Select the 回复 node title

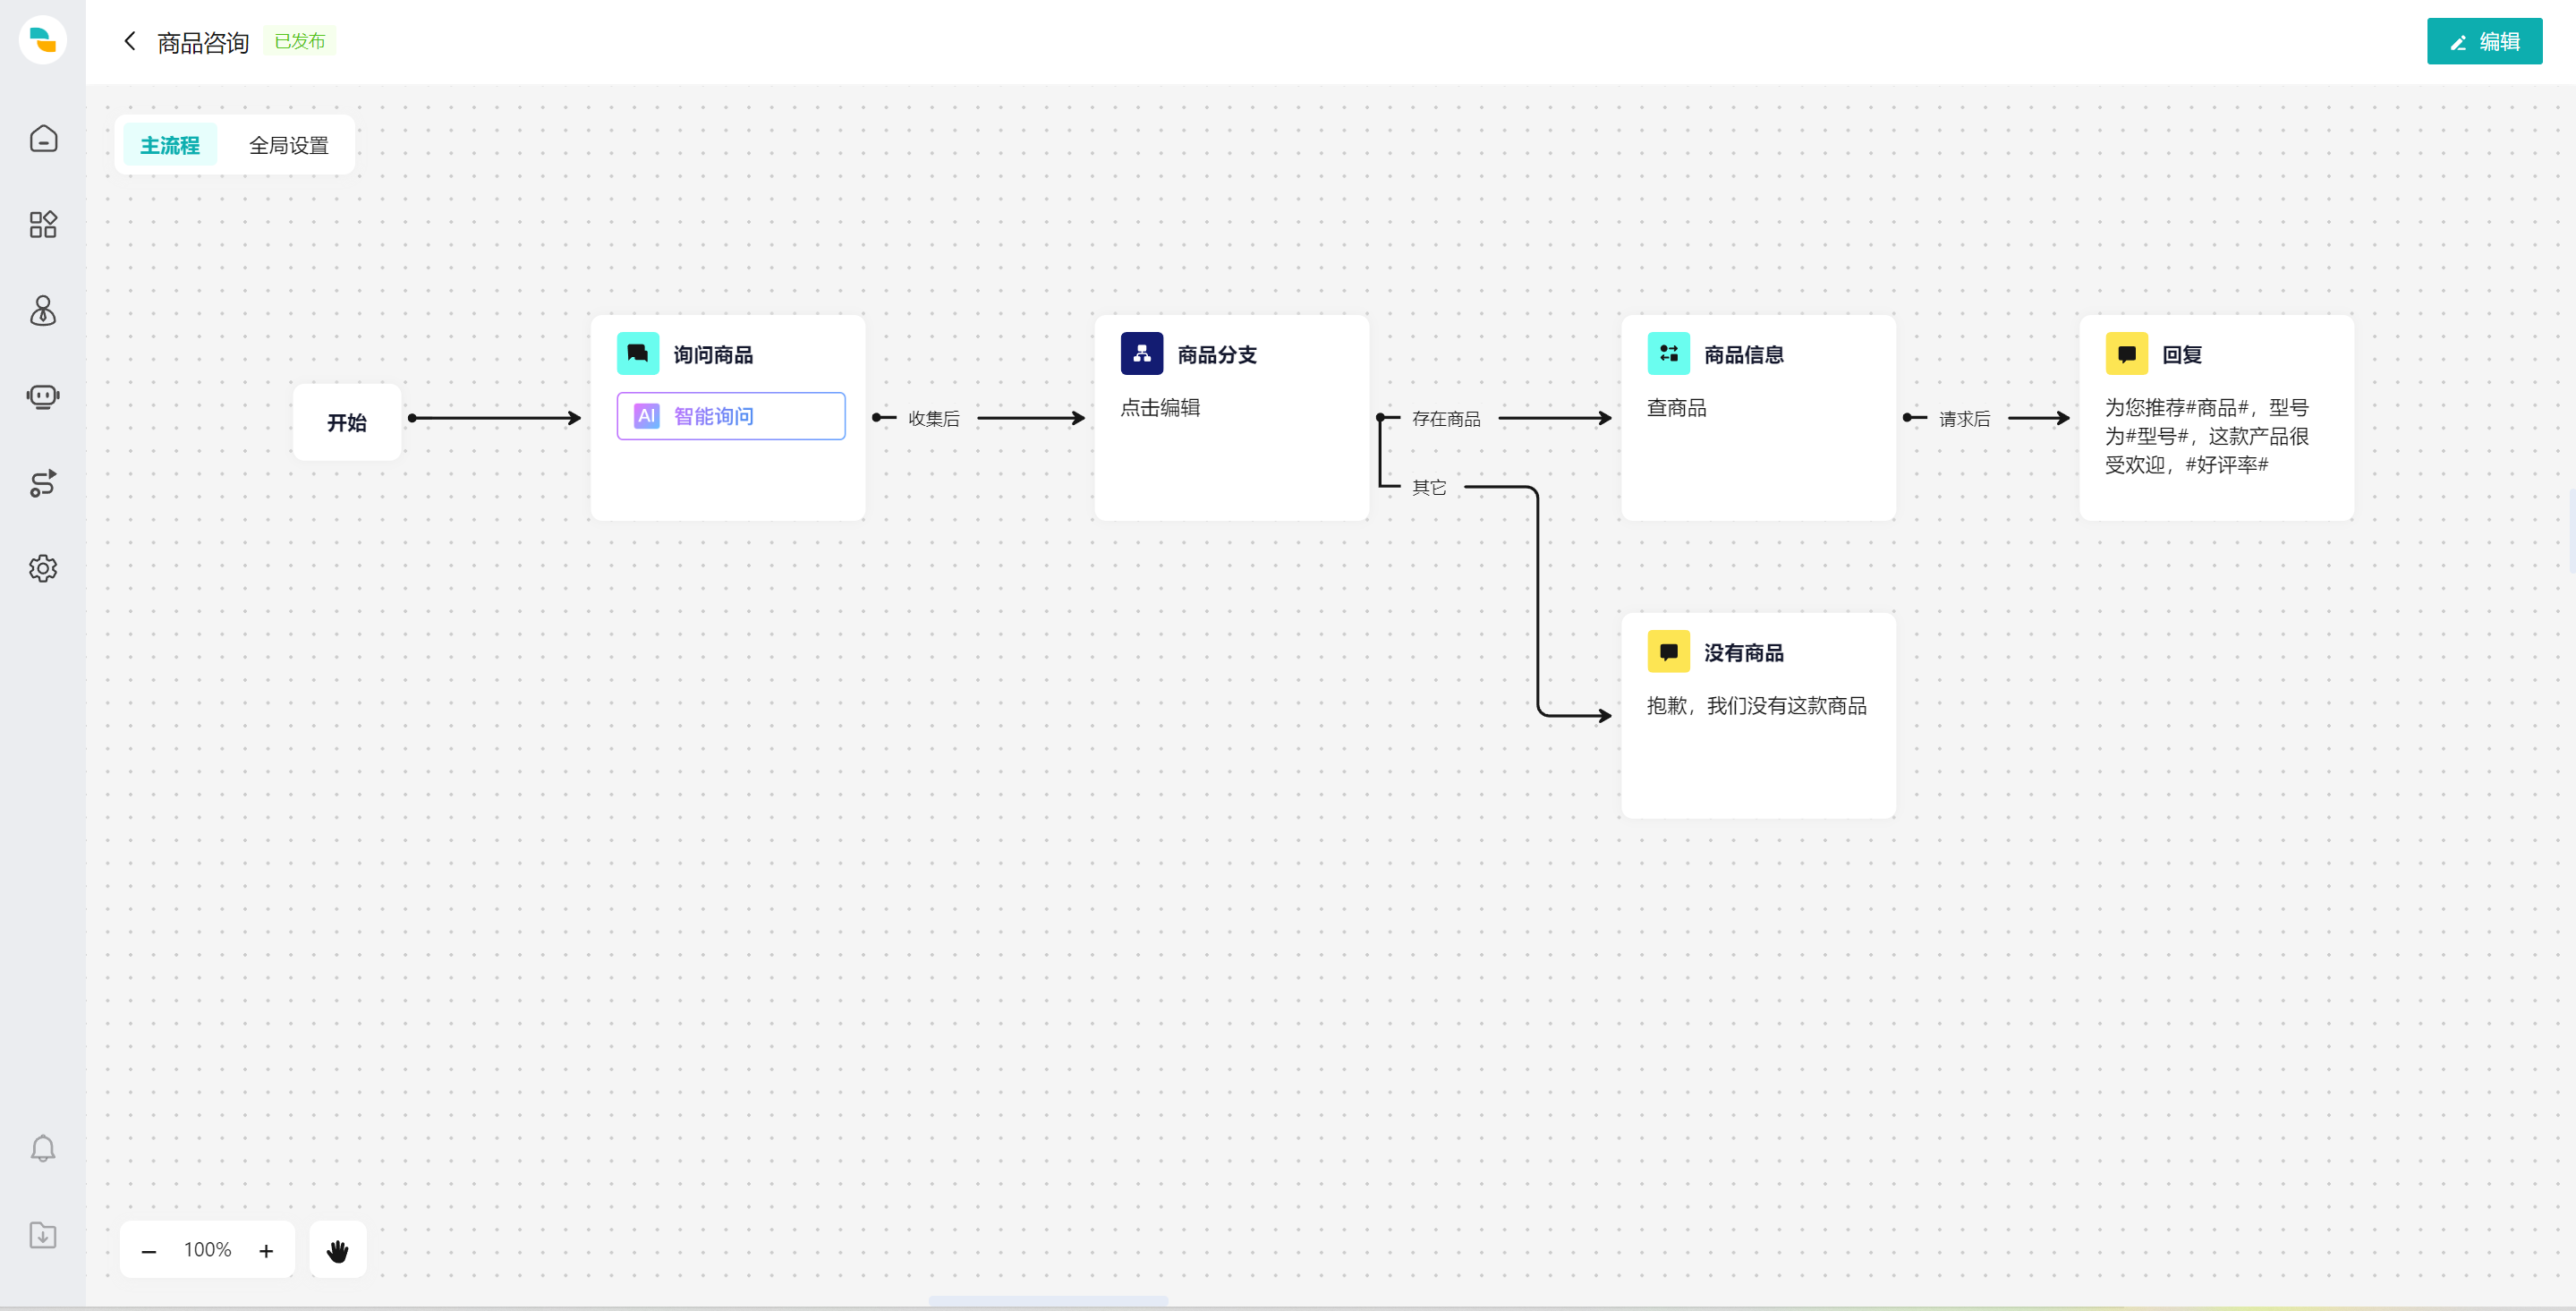point(2182,355)
